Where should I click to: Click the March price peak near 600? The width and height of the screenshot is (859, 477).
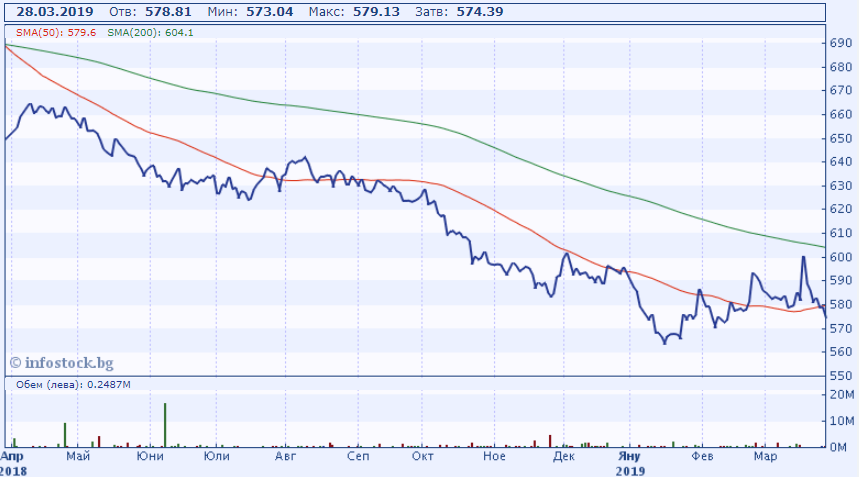coord(803,257)
